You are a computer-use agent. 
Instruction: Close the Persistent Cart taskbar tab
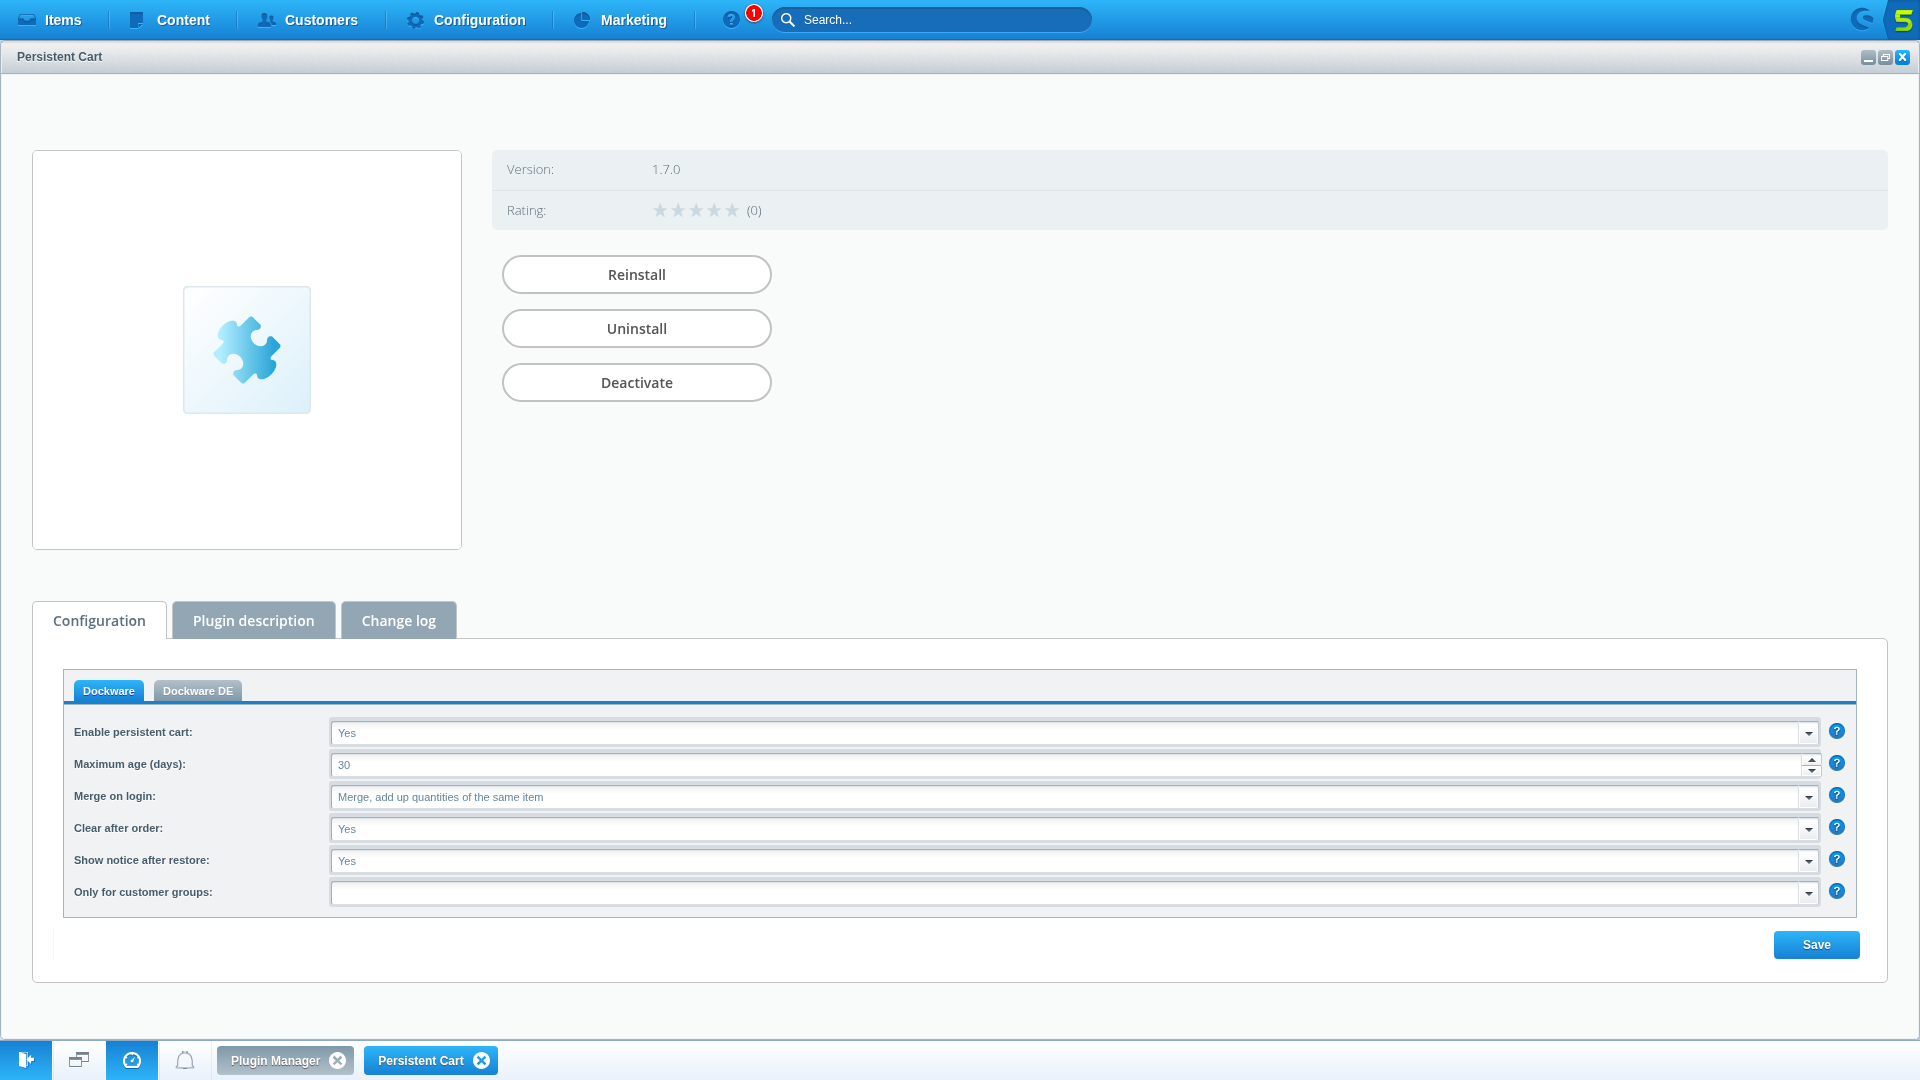point(482,1061)
